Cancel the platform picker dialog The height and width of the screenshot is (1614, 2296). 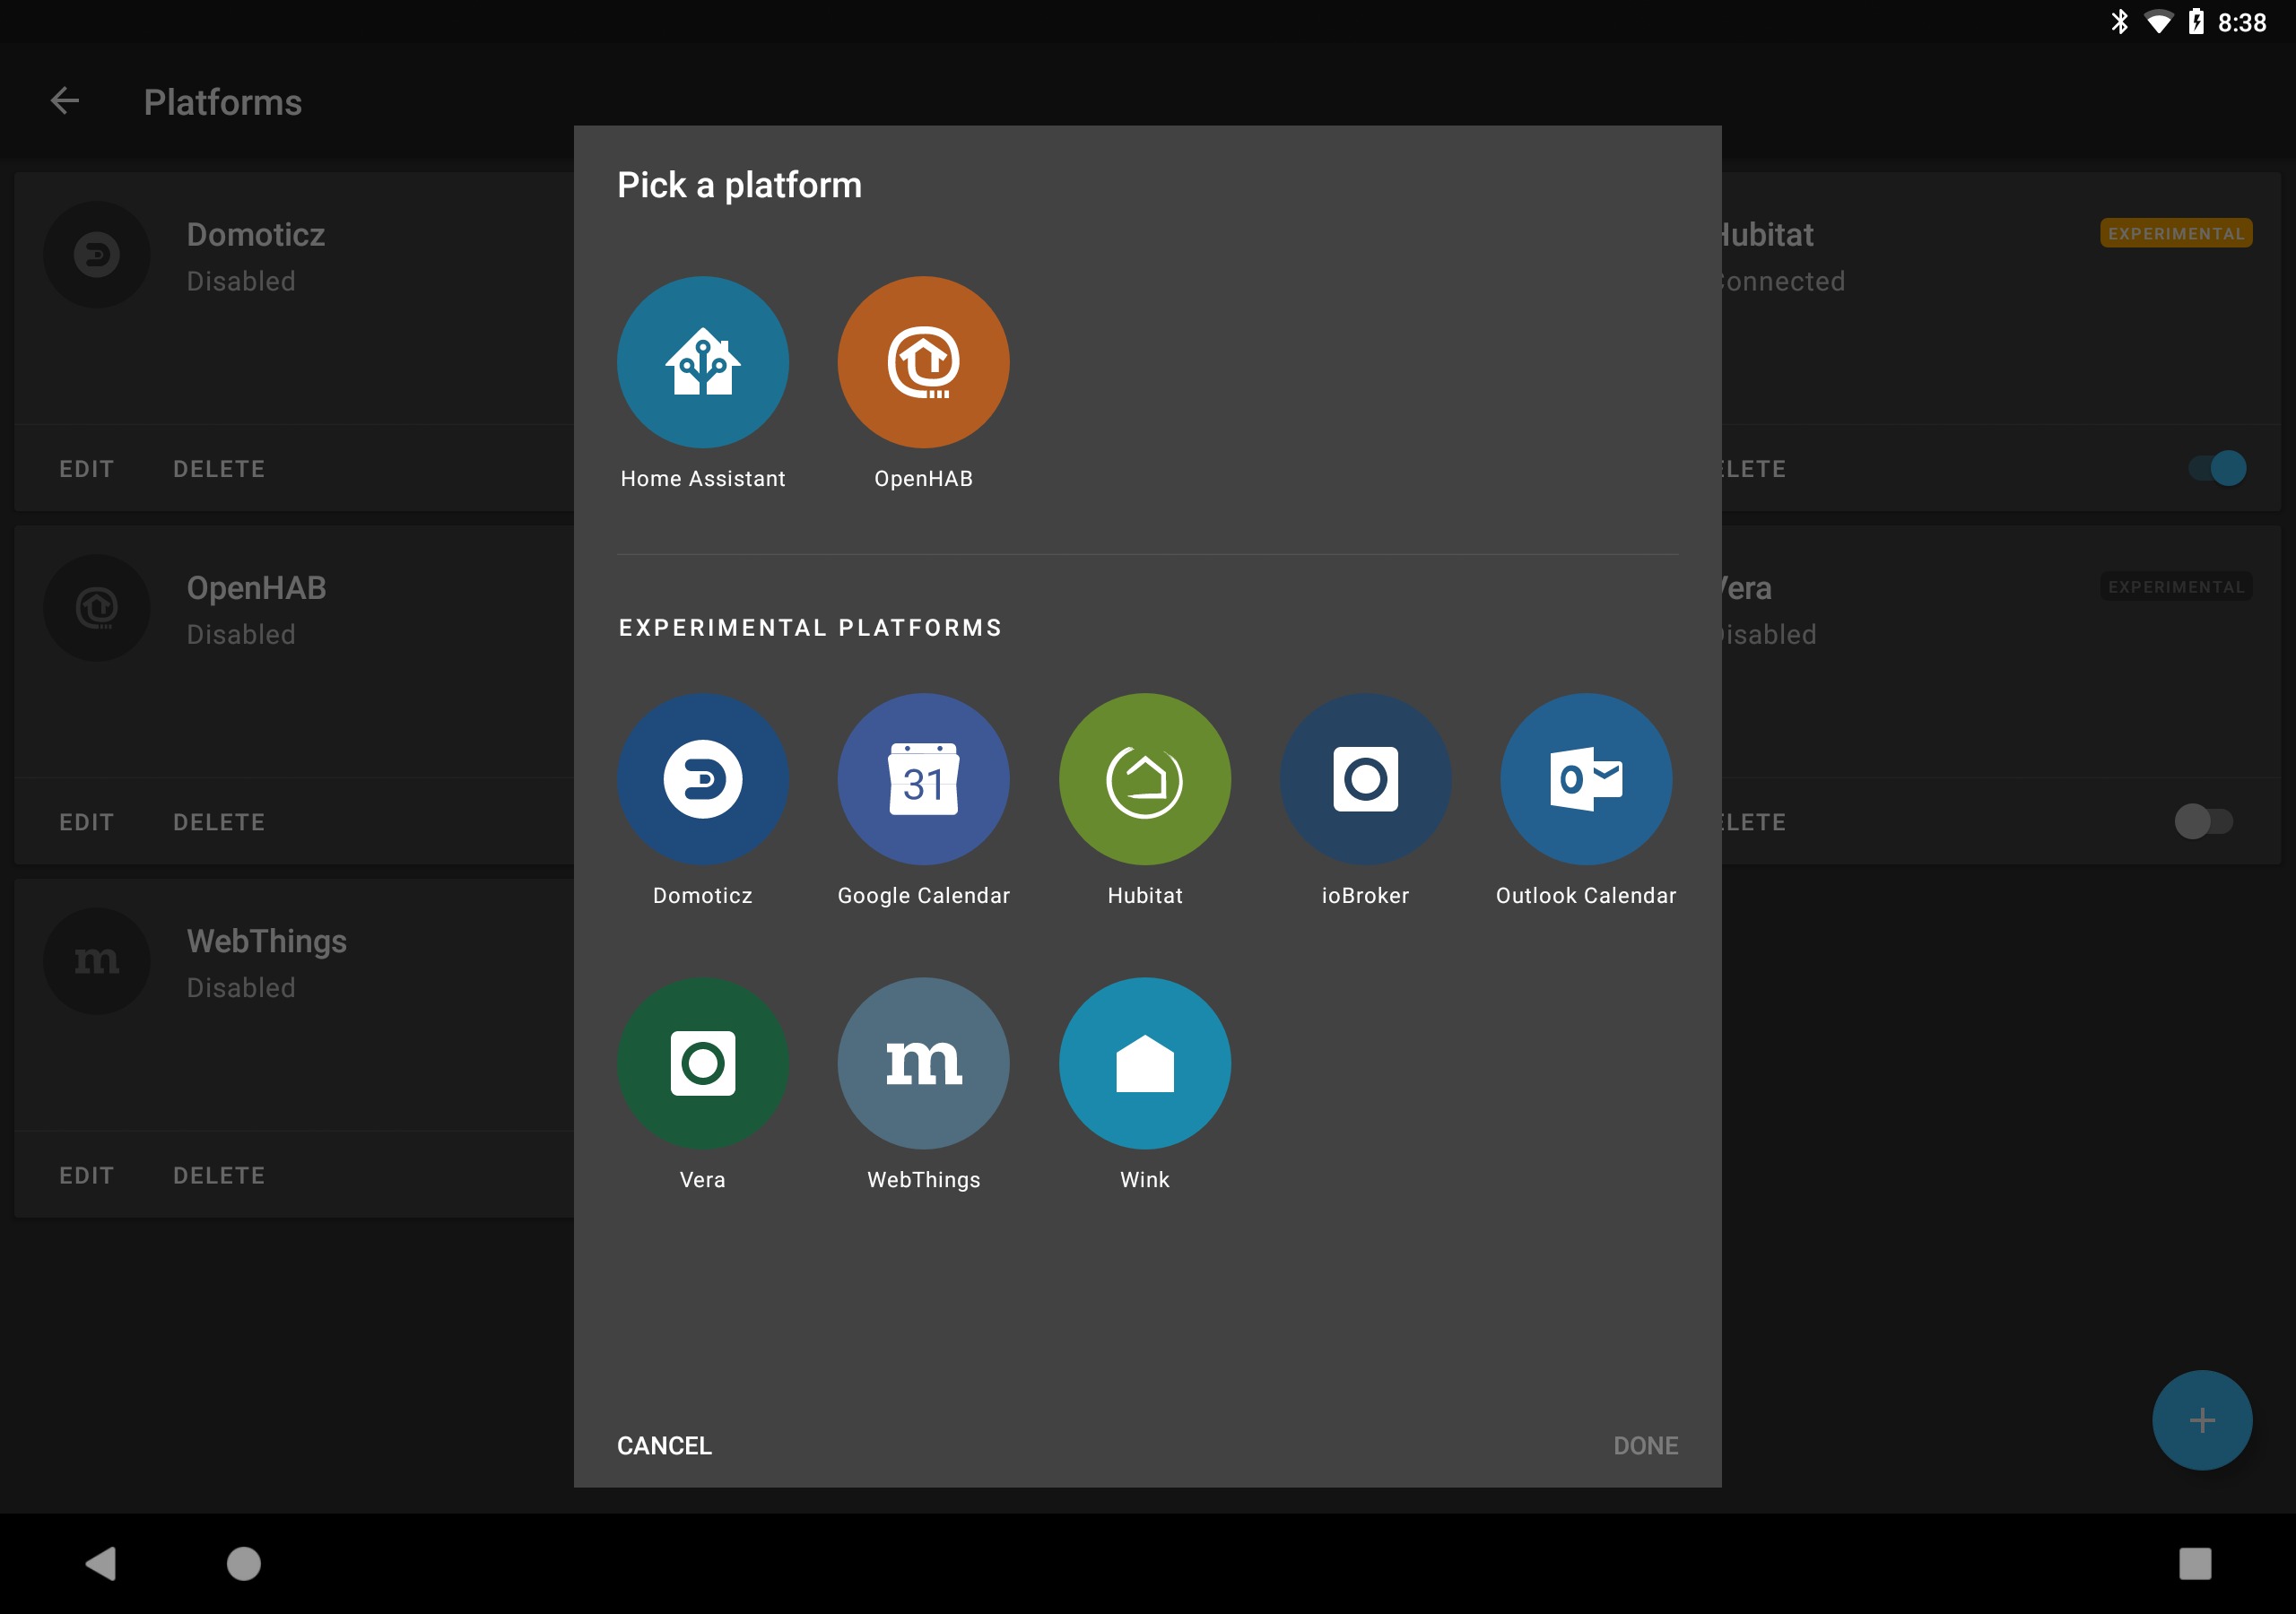click(664, 1445)
